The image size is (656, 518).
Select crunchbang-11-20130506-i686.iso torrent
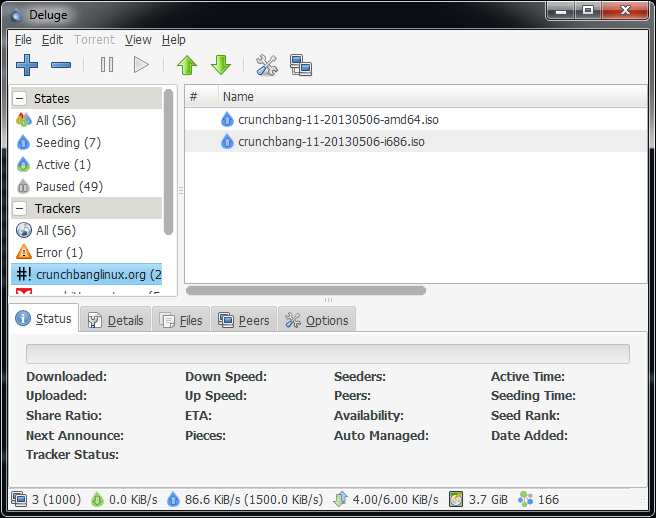[416, 141]
